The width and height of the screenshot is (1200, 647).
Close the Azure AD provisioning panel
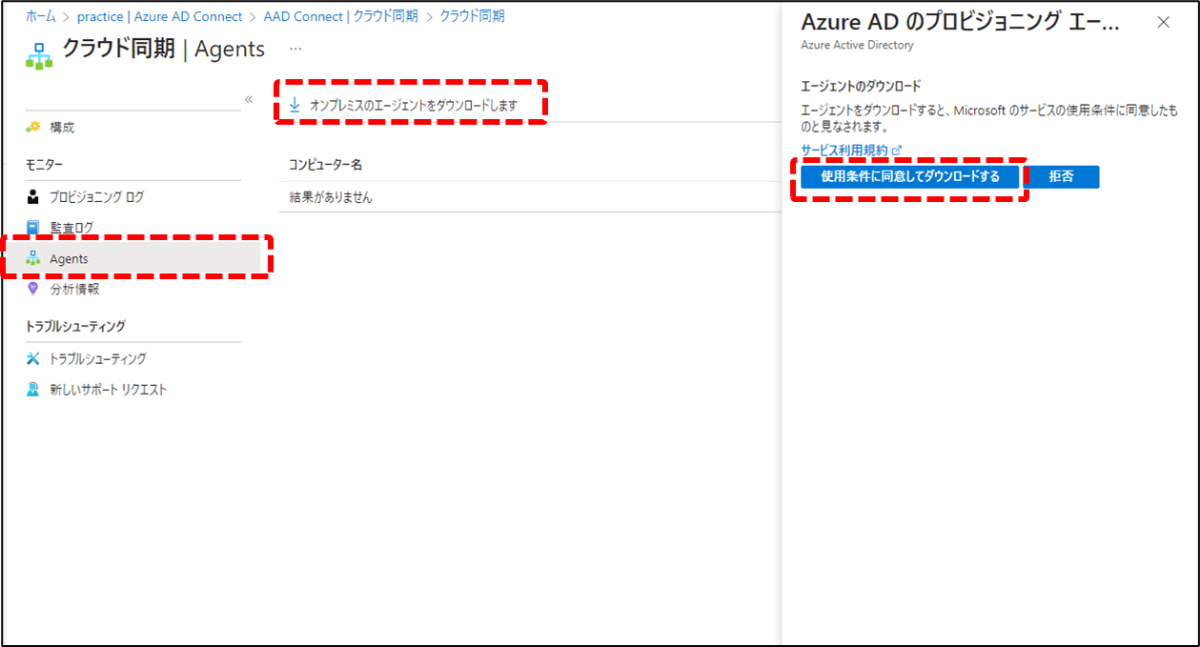(1163, 22)
